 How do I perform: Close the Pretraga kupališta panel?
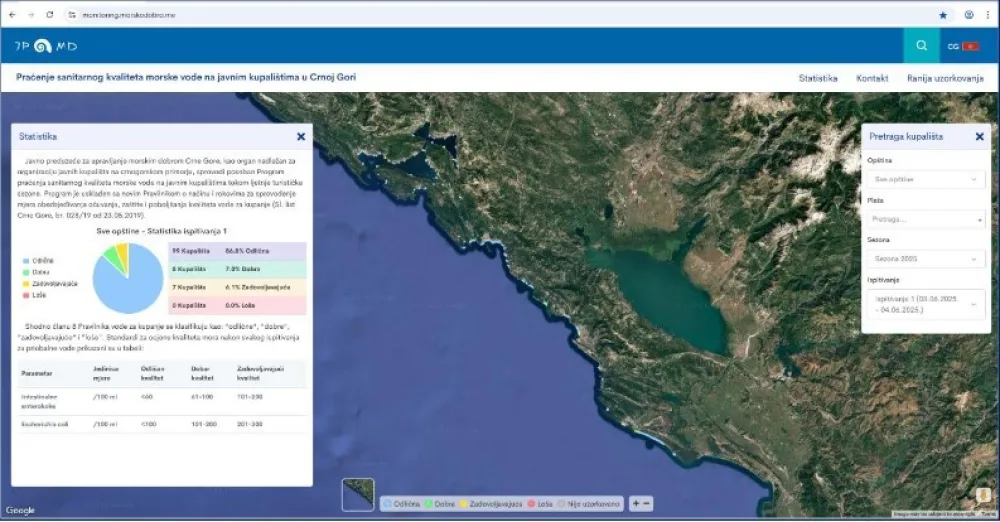tap(979, 136)
